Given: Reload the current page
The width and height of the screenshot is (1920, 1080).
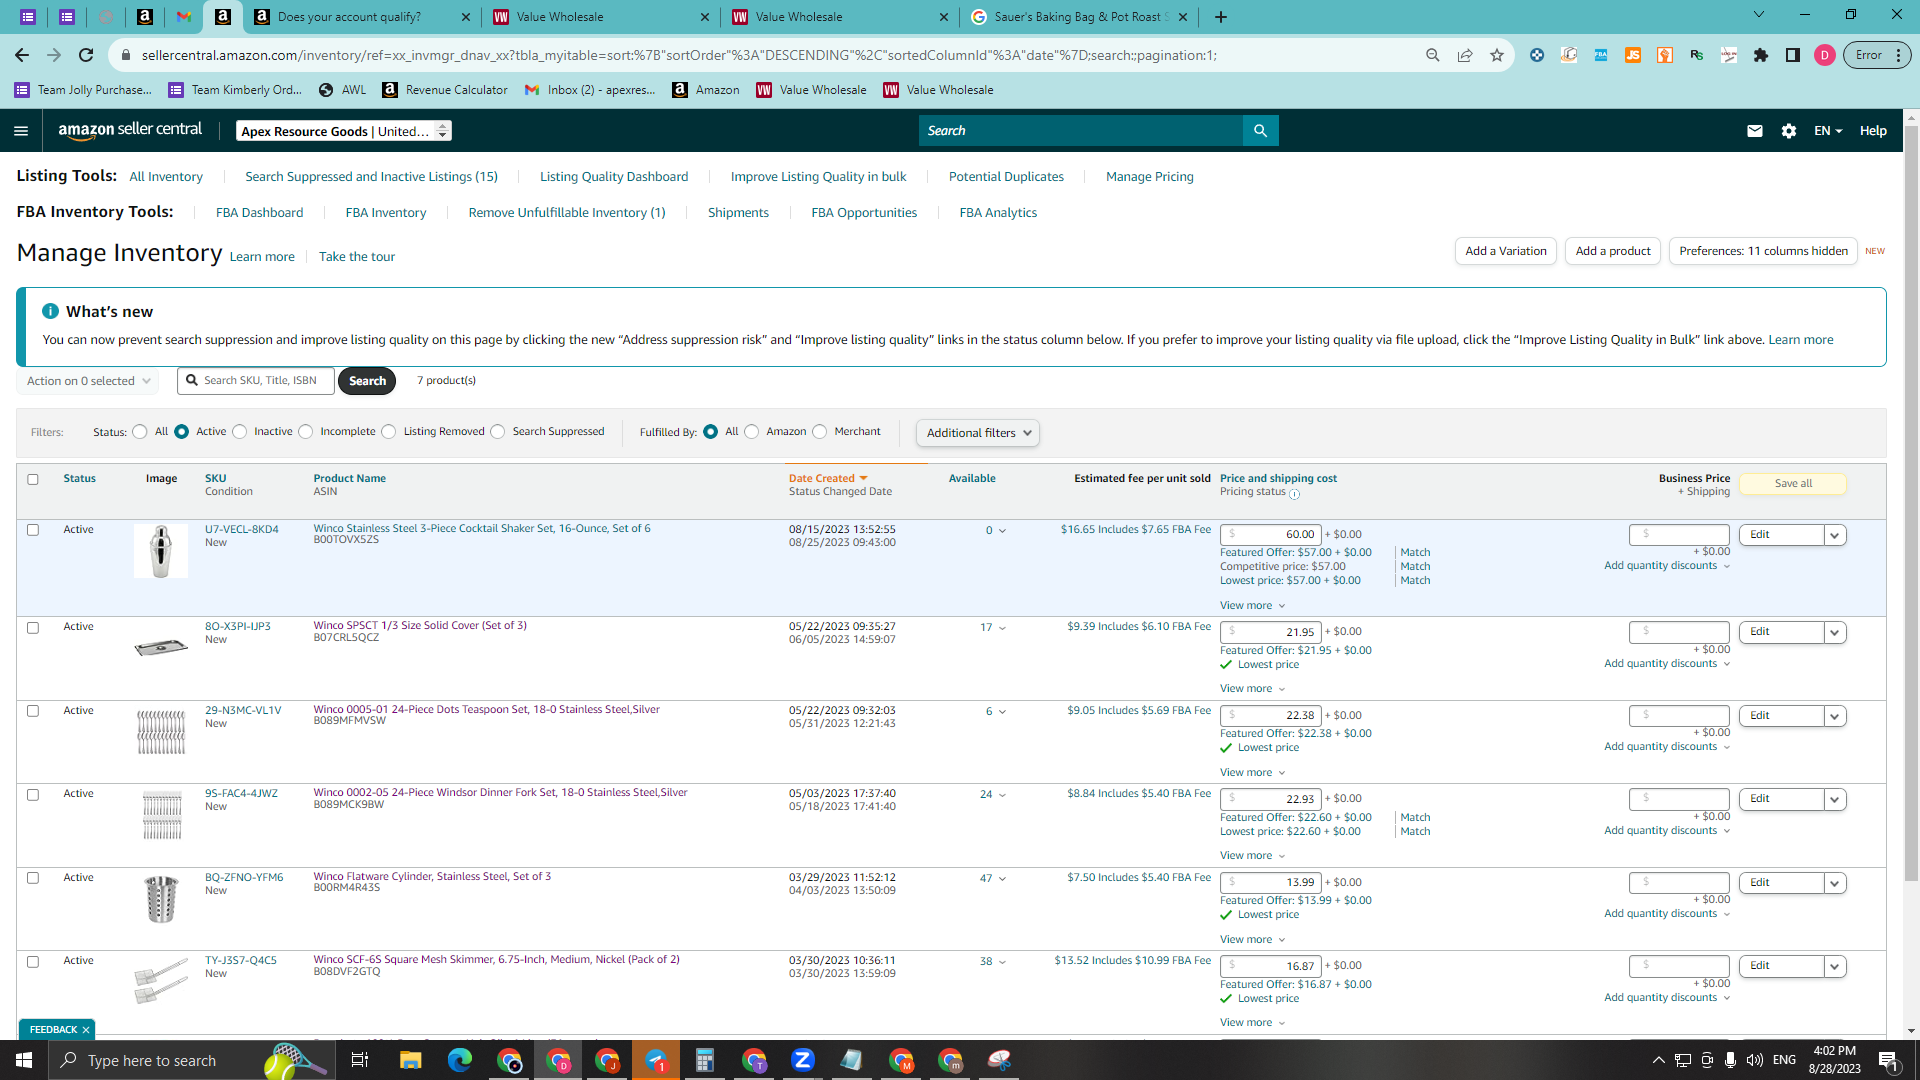Looking at the screenshot, I should point(86,55).
